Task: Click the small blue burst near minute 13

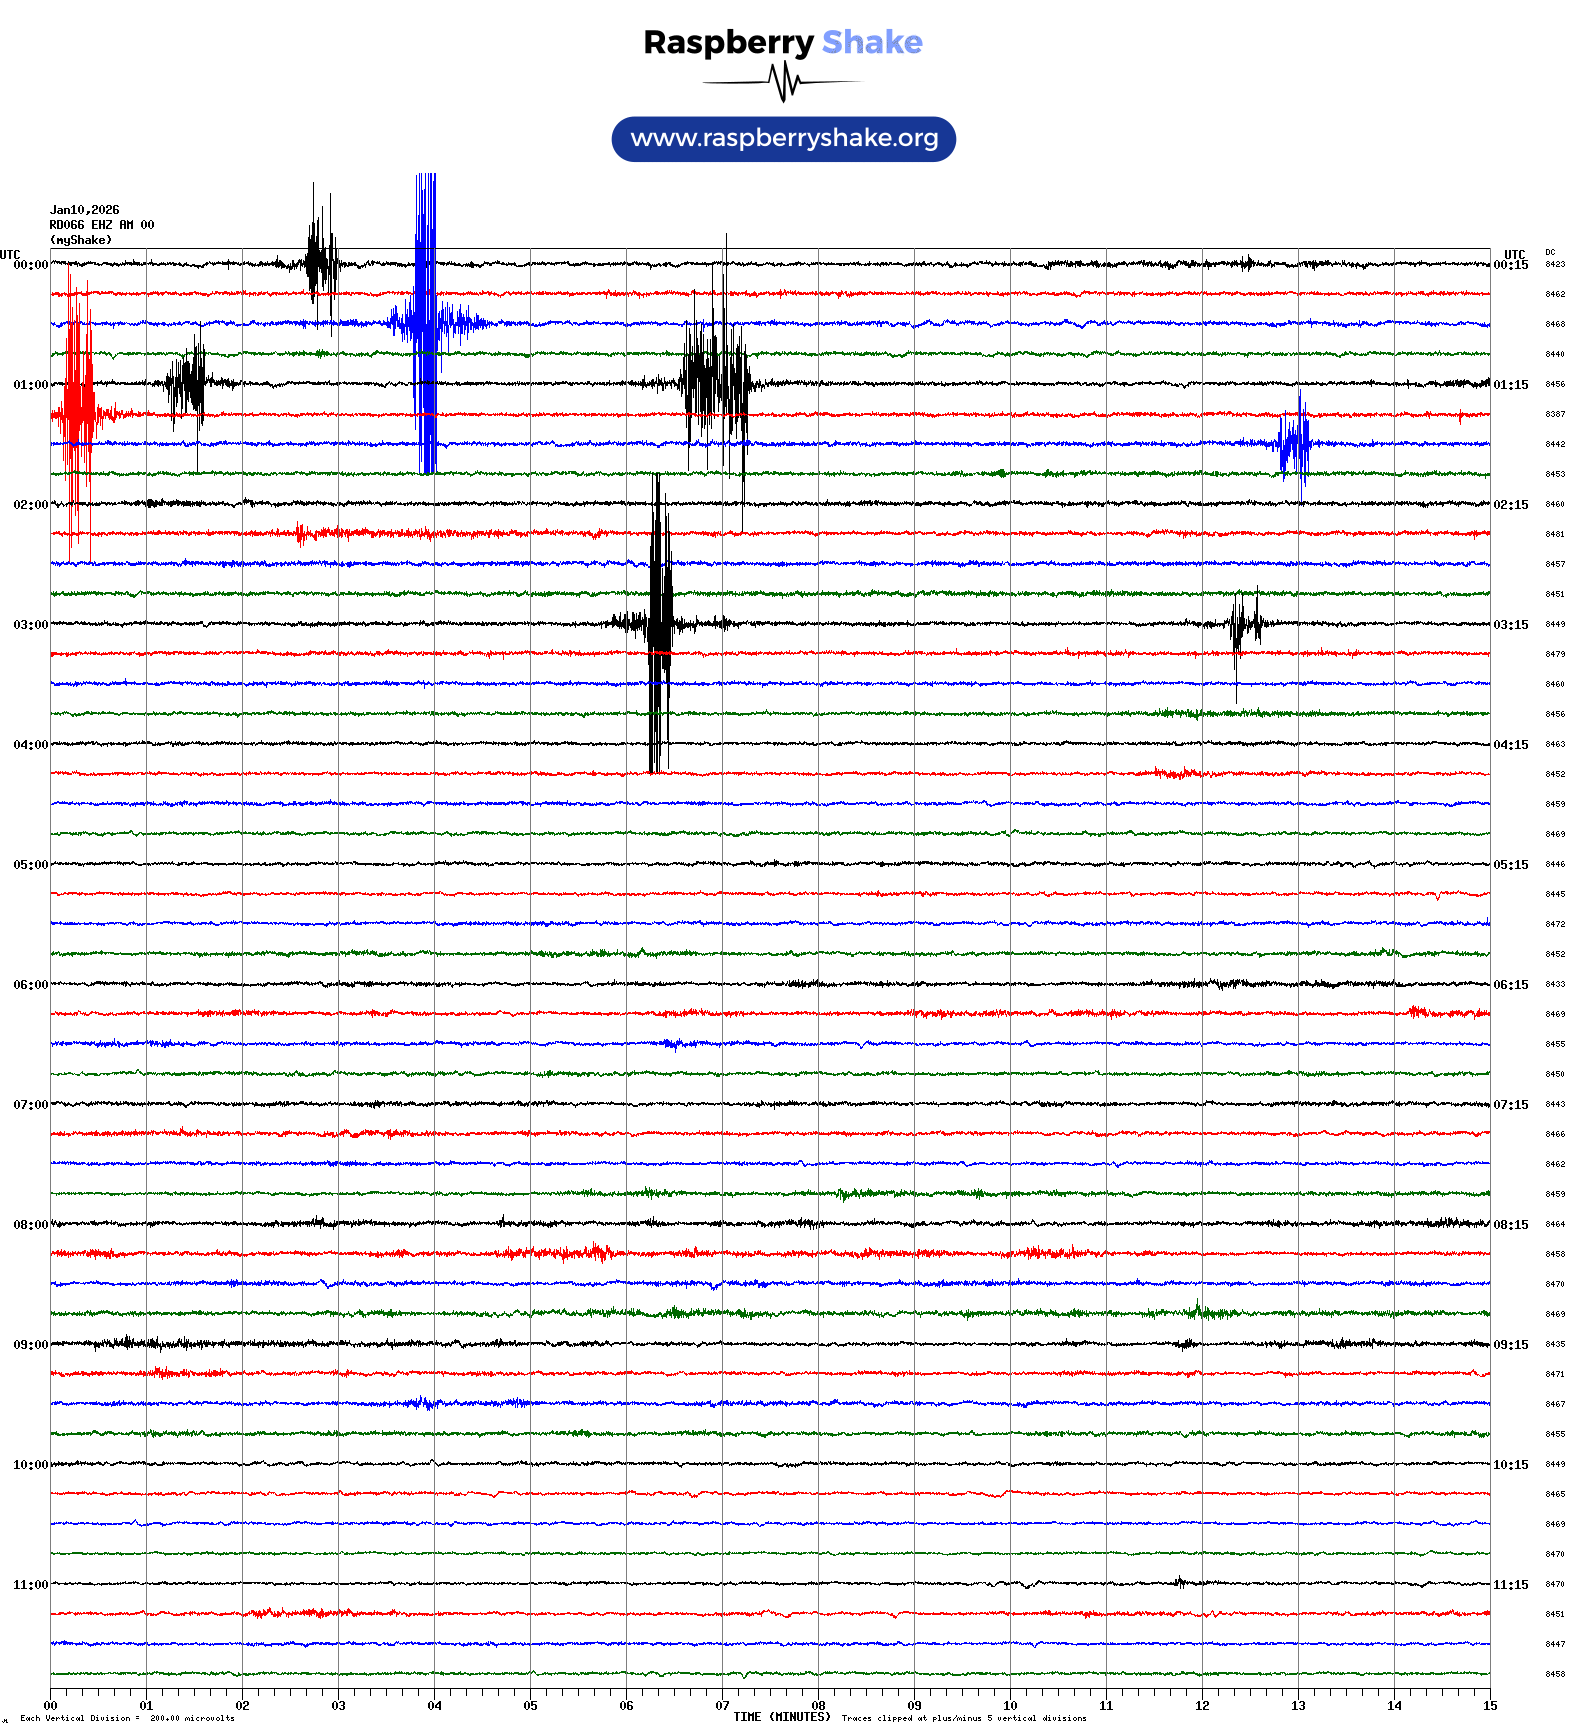Action: (1295, 442)
